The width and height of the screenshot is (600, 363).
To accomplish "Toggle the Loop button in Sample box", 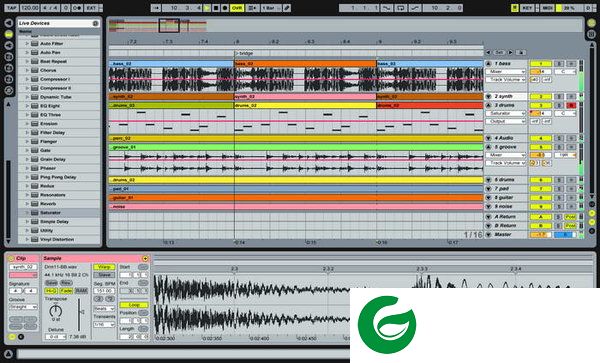I will pyautogui.click(x=134, y=305).
